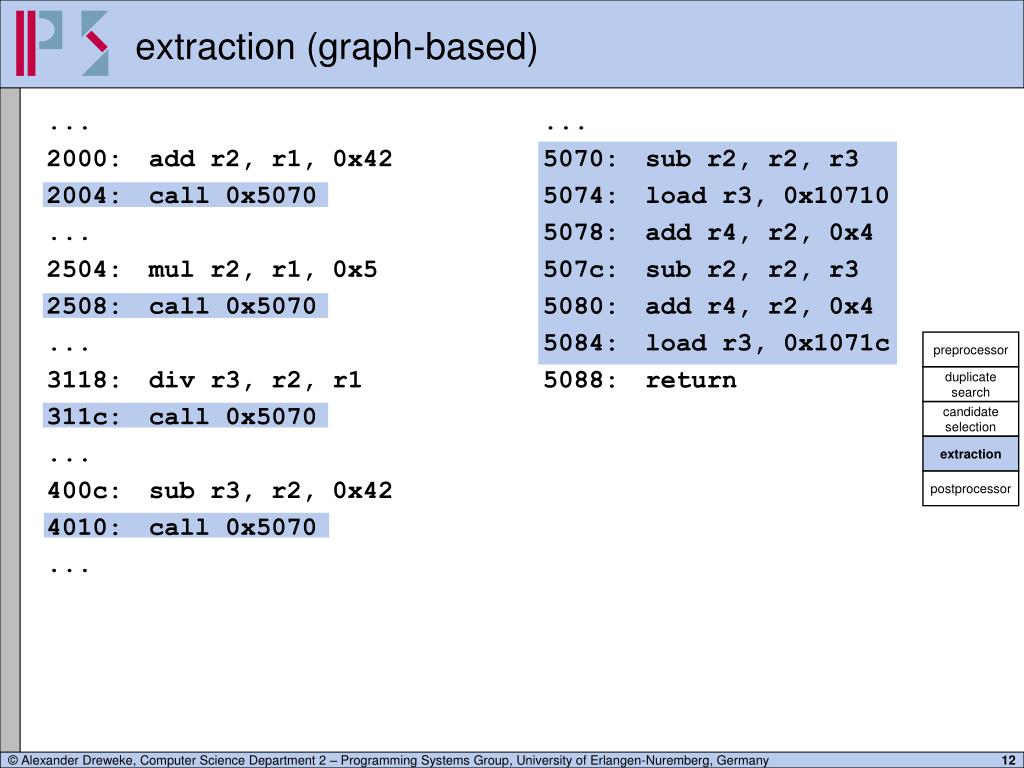Click line '400c: sub r3, r2, 0x42'
1024x768 pixels.
(x=219, y=490)
